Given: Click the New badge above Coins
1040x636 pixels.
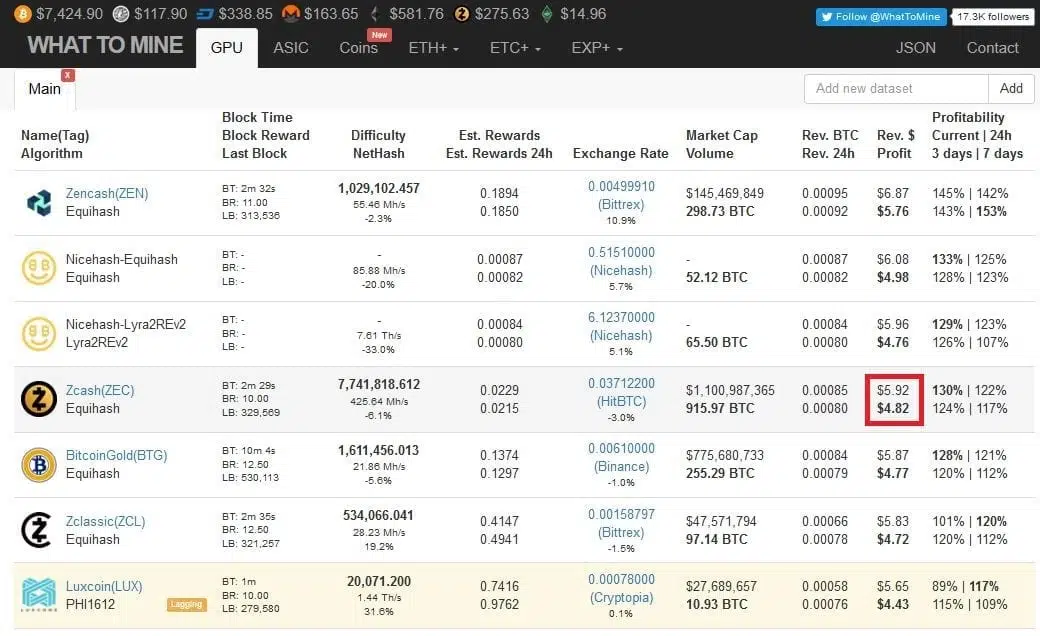Looking at the screenshot, I should (x=379, y=34).
